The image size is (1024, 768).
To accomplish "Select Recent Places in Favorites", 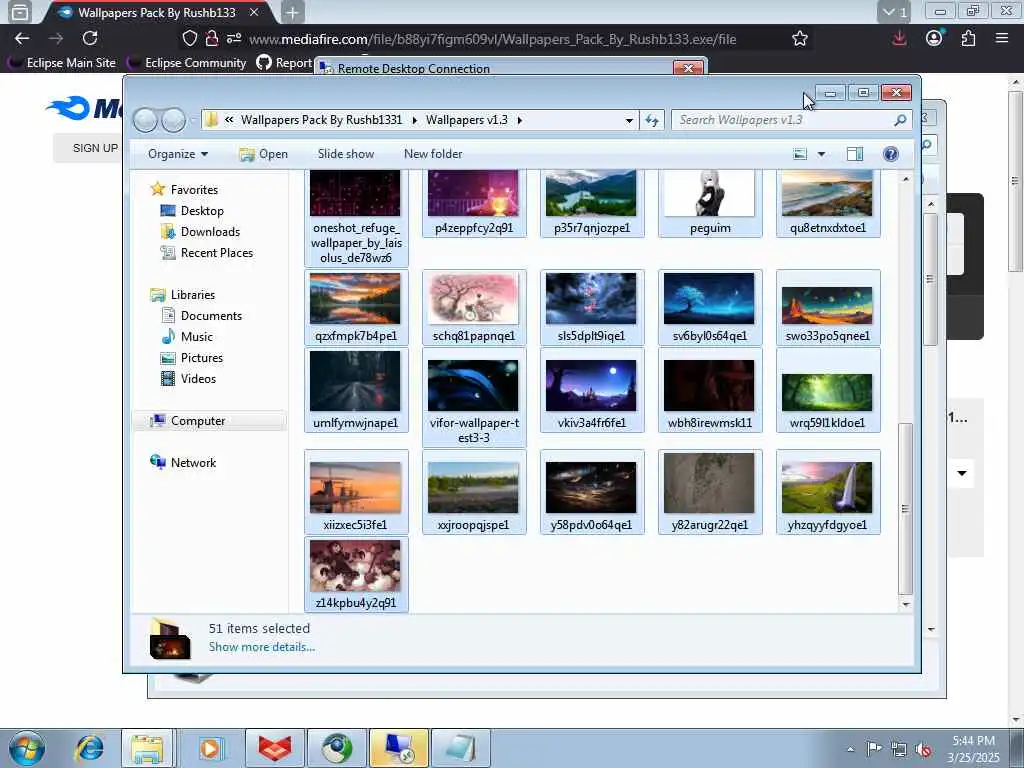I will [x=207, y=252].
